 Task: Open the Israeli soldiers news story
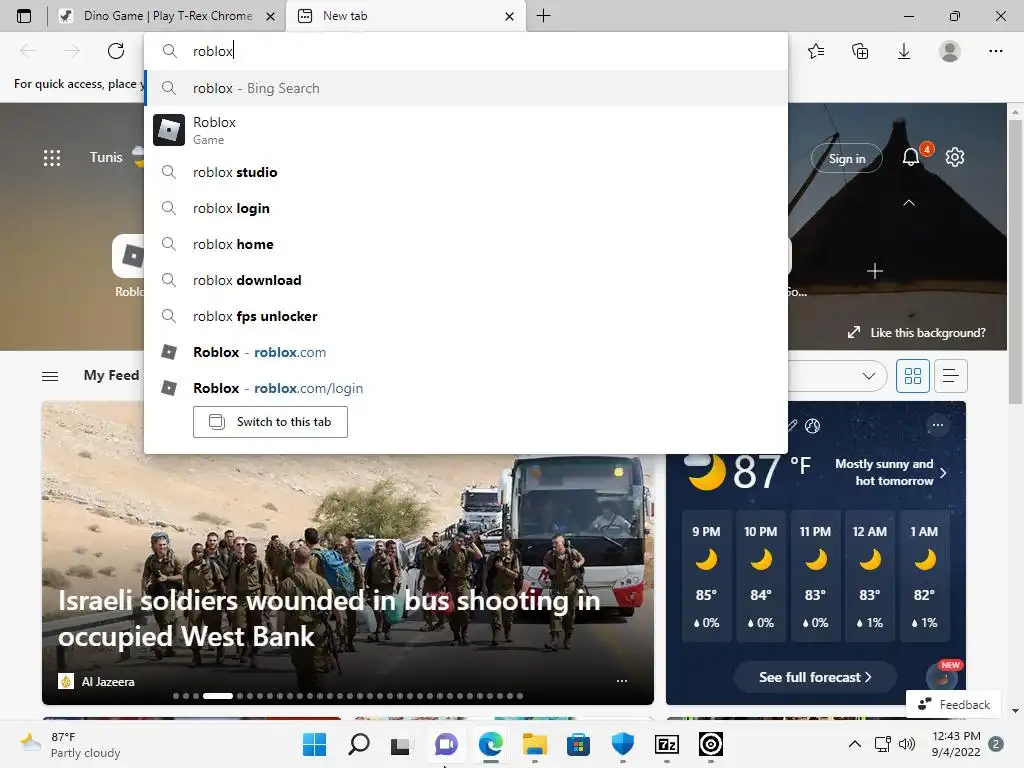[x=328, y=618]
